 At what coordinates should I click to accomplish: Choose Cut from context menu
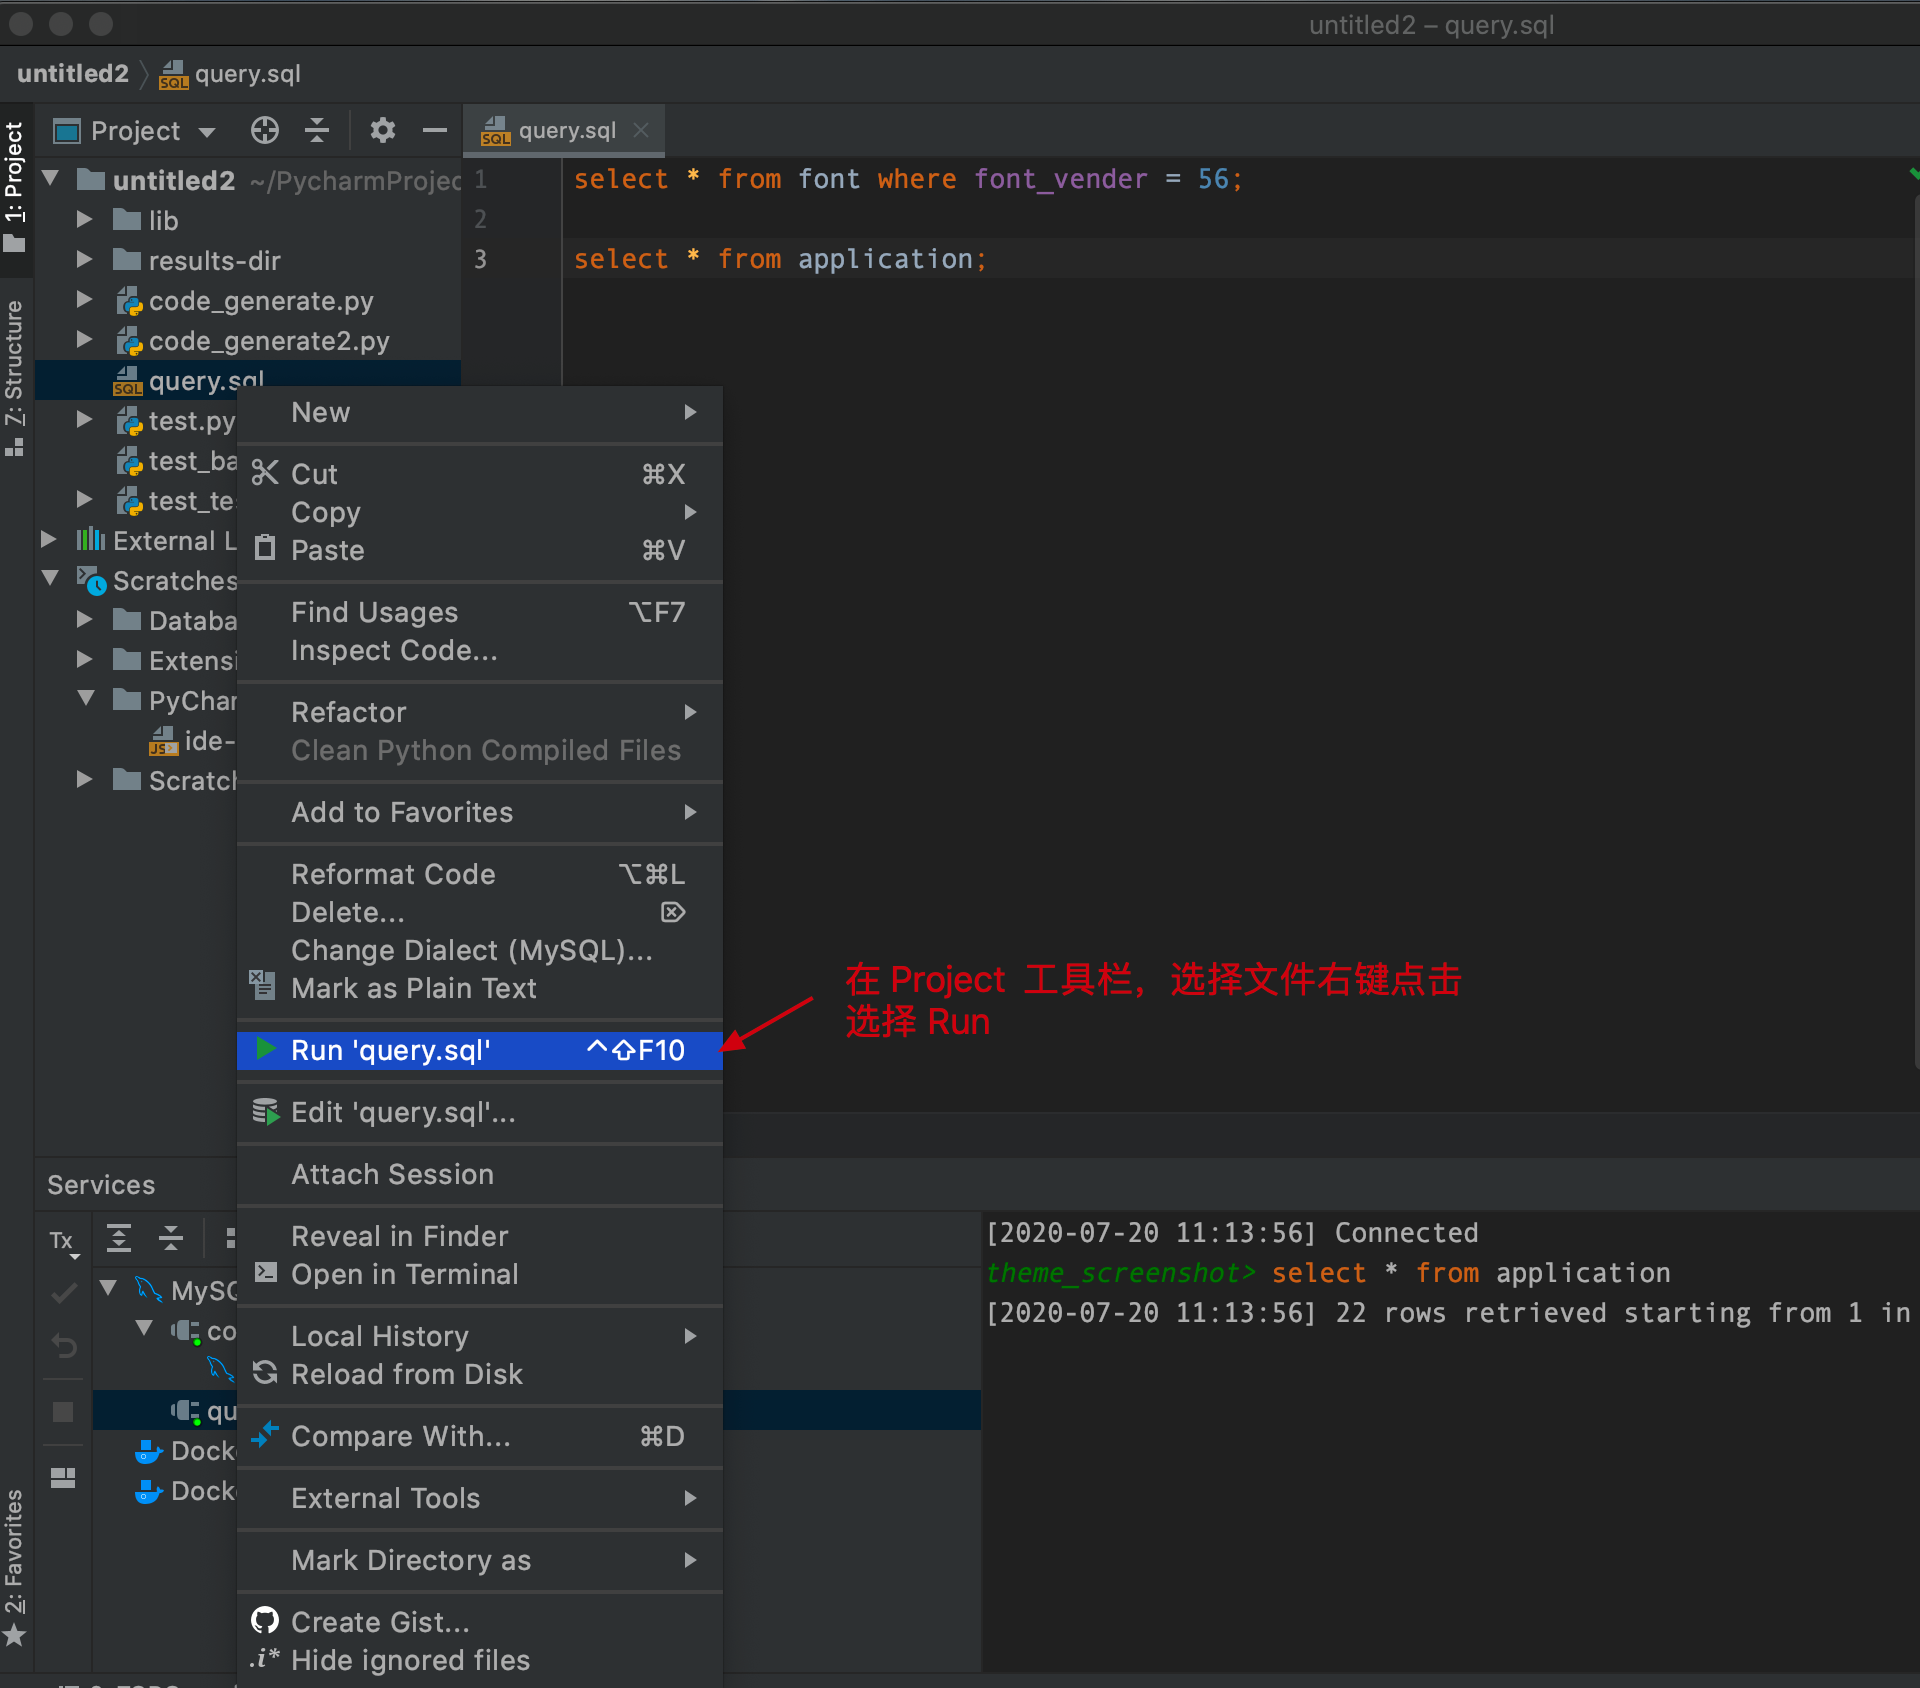click(480, 474)
